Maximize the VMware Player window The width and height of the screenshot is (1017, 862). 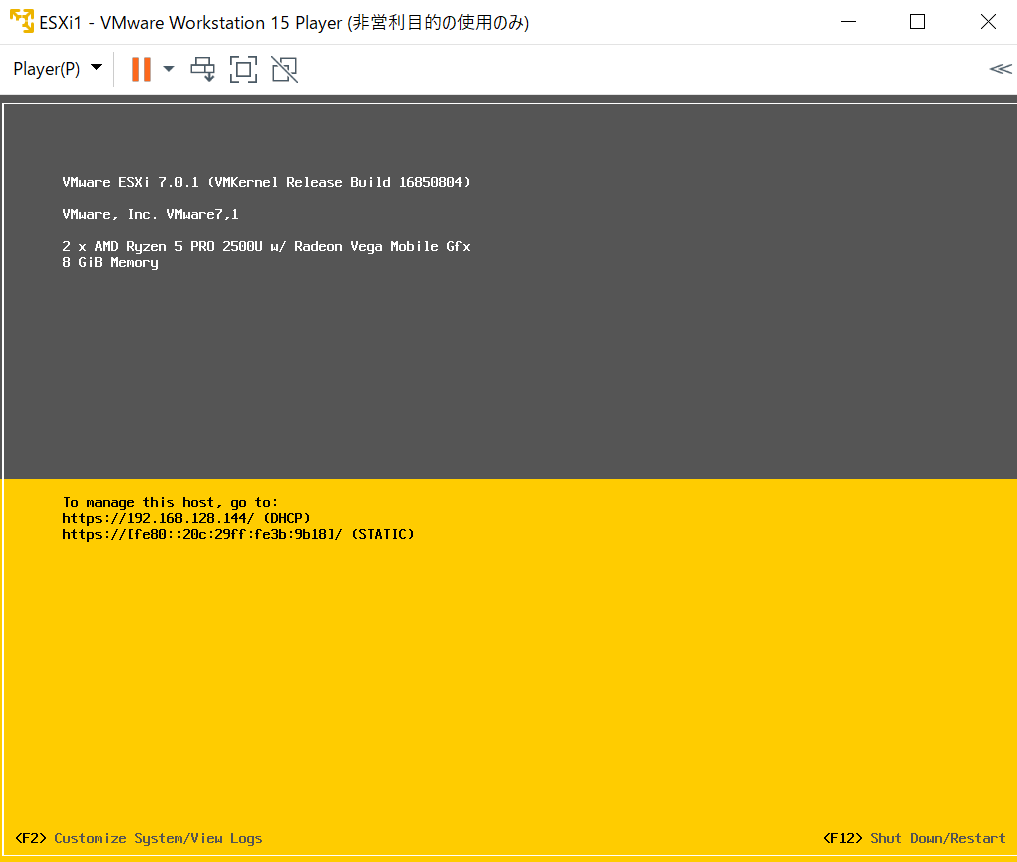coord(917,22)
